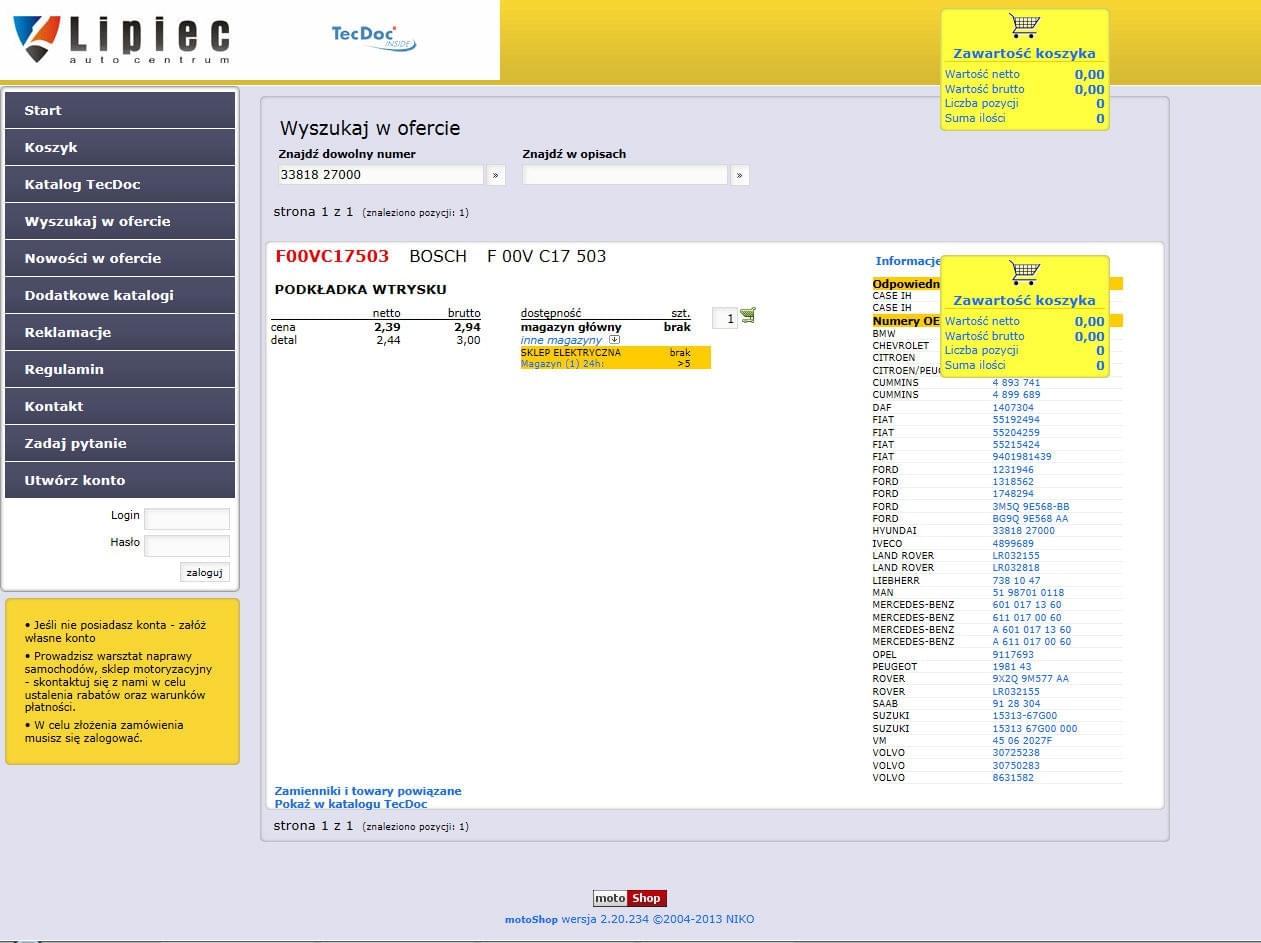Open the 'inne magazyny' link
The height and width of the screenshot is (943, 1261).
coord(561,340)
